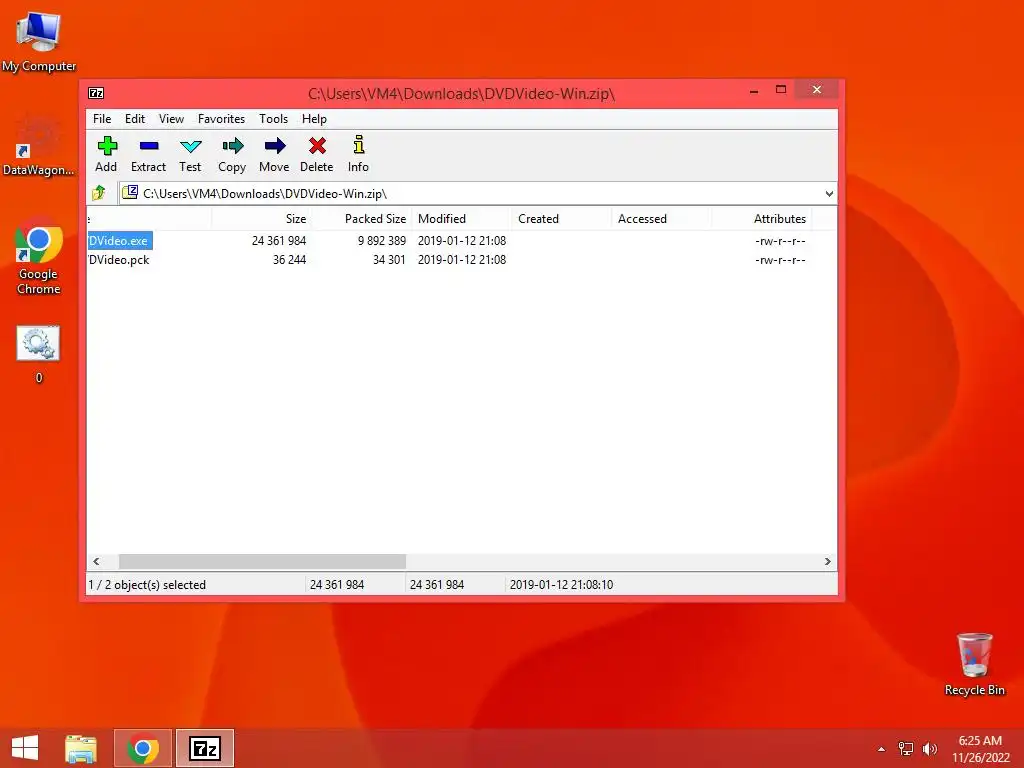This screenshot has width=1024, height=768.
Task: Sort by Attributes column header
Action: [761, 219]
